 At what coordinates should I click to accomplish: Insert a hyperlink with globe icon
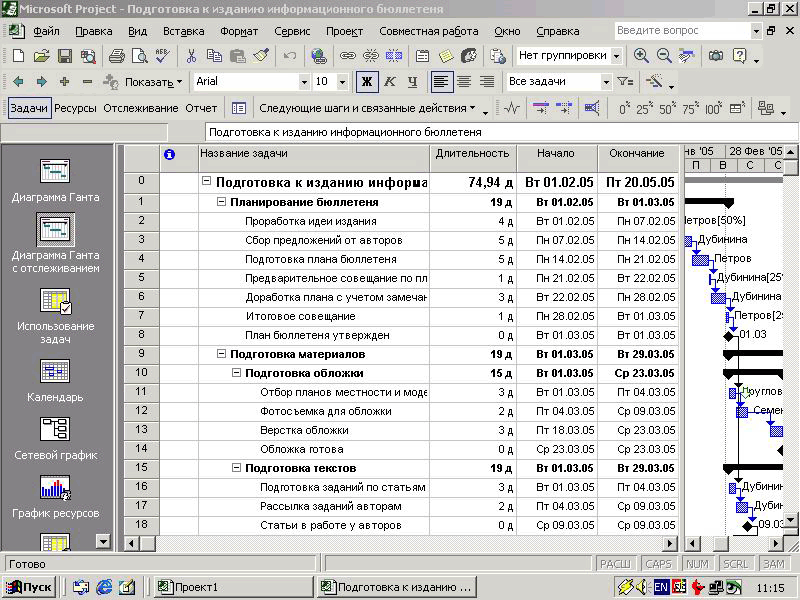point(319,55)
